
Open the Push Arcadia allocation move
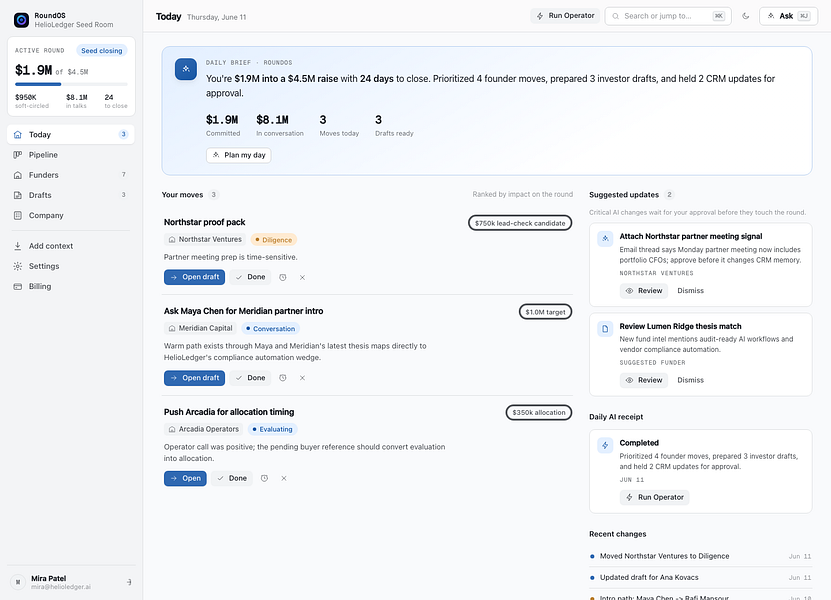point(185,479)
